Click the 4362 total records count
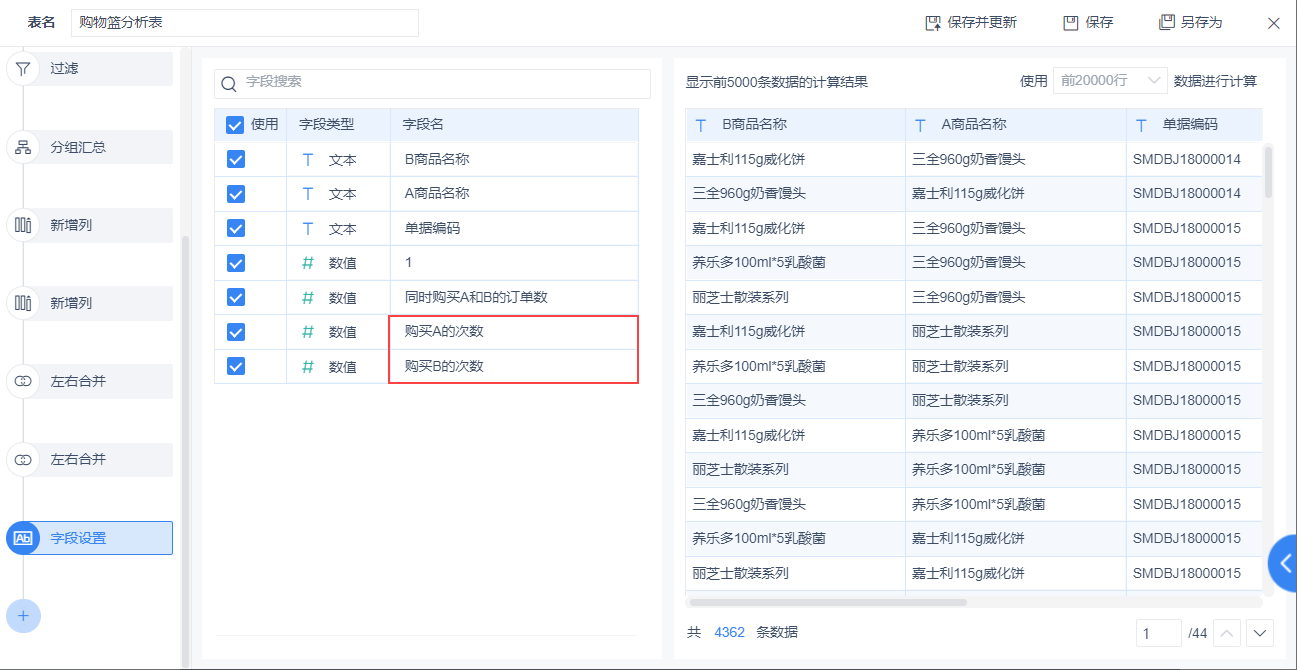 click(x=729, y=632)
